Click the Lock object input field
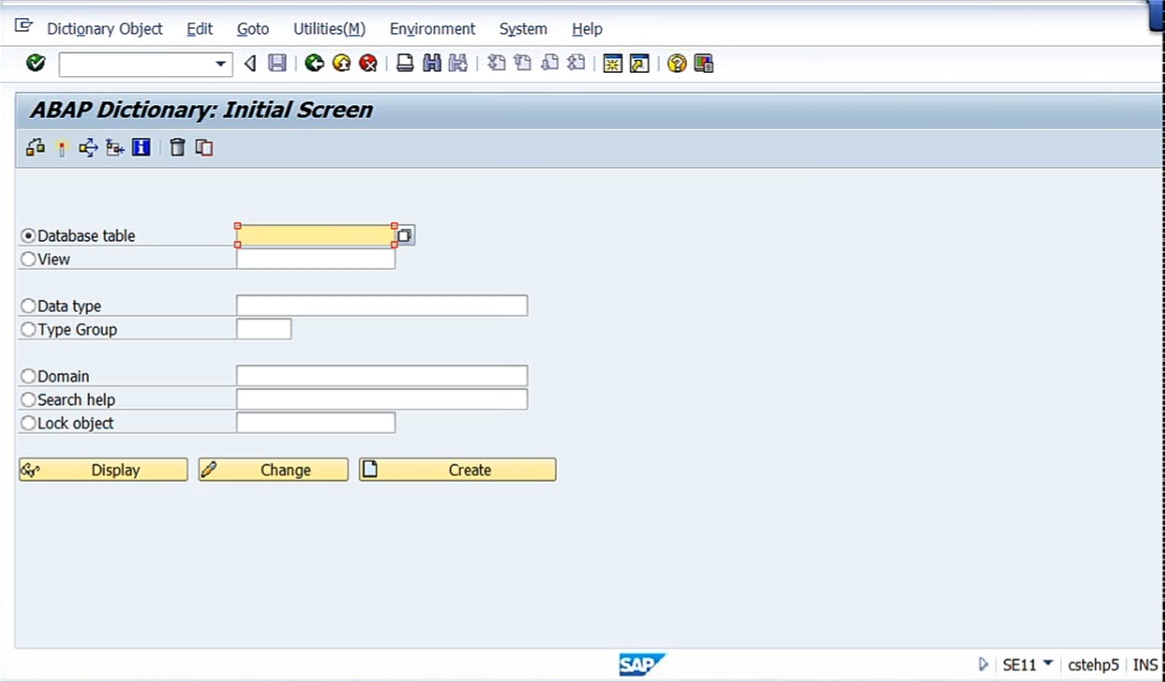Screen dimensions: 1165x682 [316, 423]
